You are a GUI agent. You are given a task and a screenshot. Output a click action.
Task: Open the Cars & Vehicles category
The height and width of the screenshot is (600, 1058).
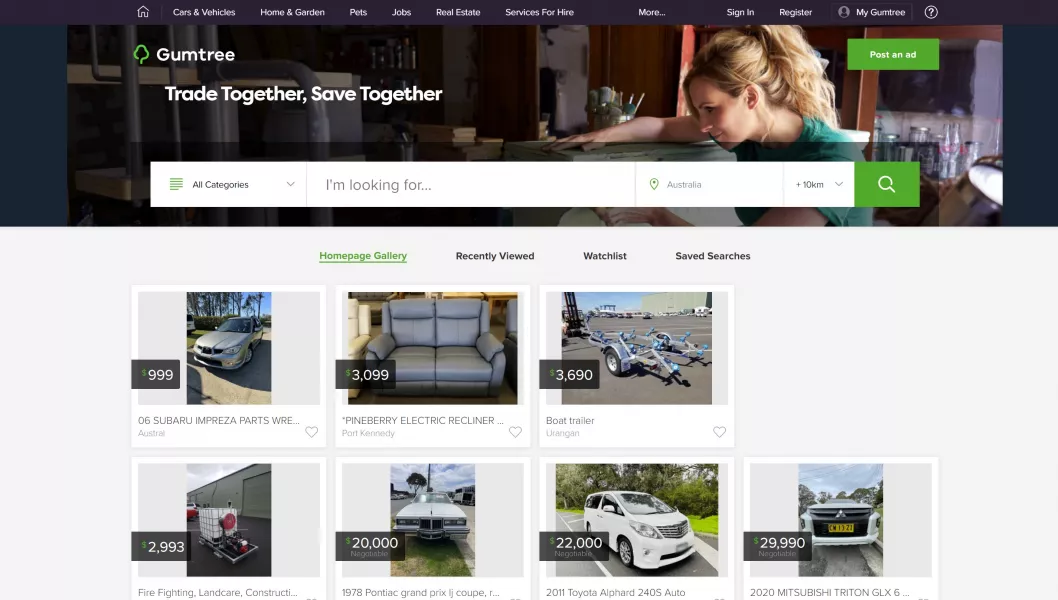click(204, 12)
